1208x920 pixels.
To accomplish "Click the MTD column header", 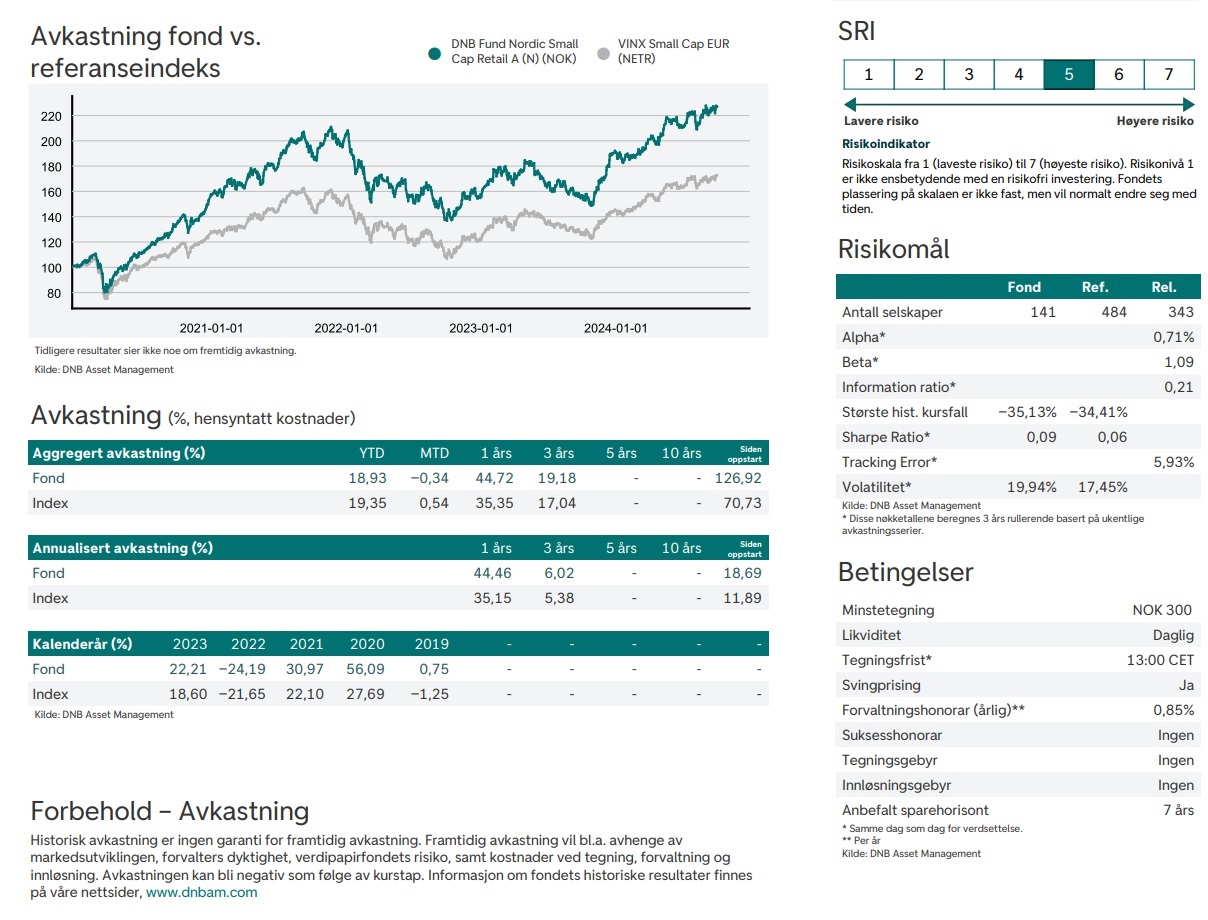I will (434, 453).
